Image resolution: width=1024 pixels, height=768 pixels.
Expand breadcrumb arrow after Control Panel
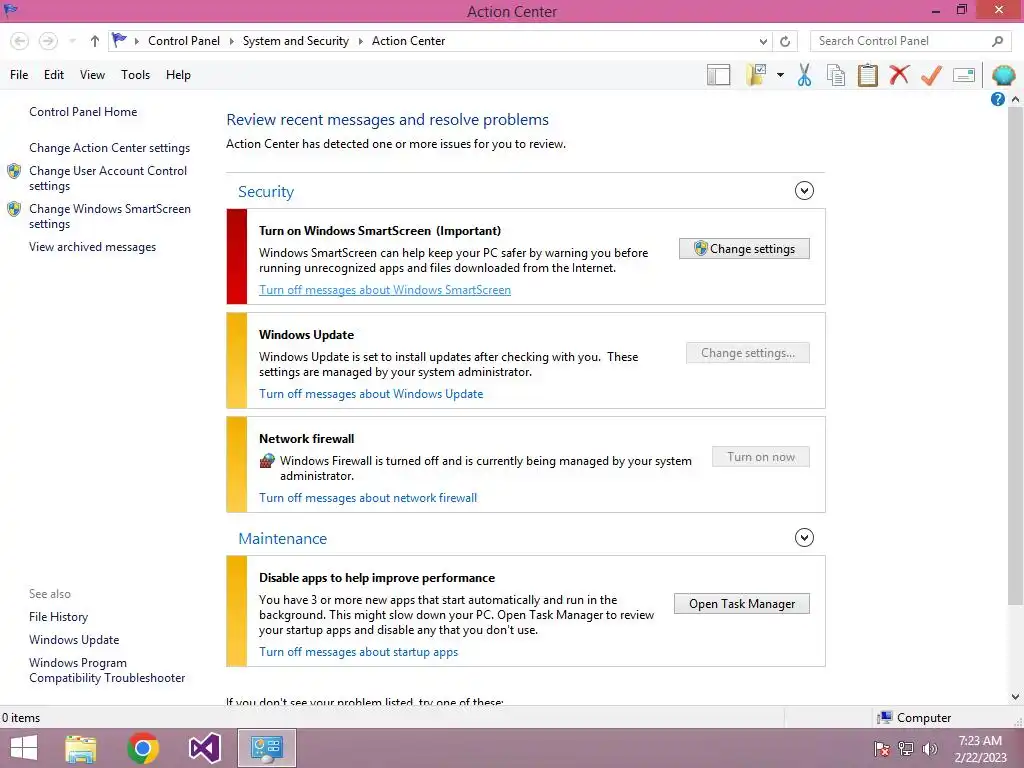231,41
